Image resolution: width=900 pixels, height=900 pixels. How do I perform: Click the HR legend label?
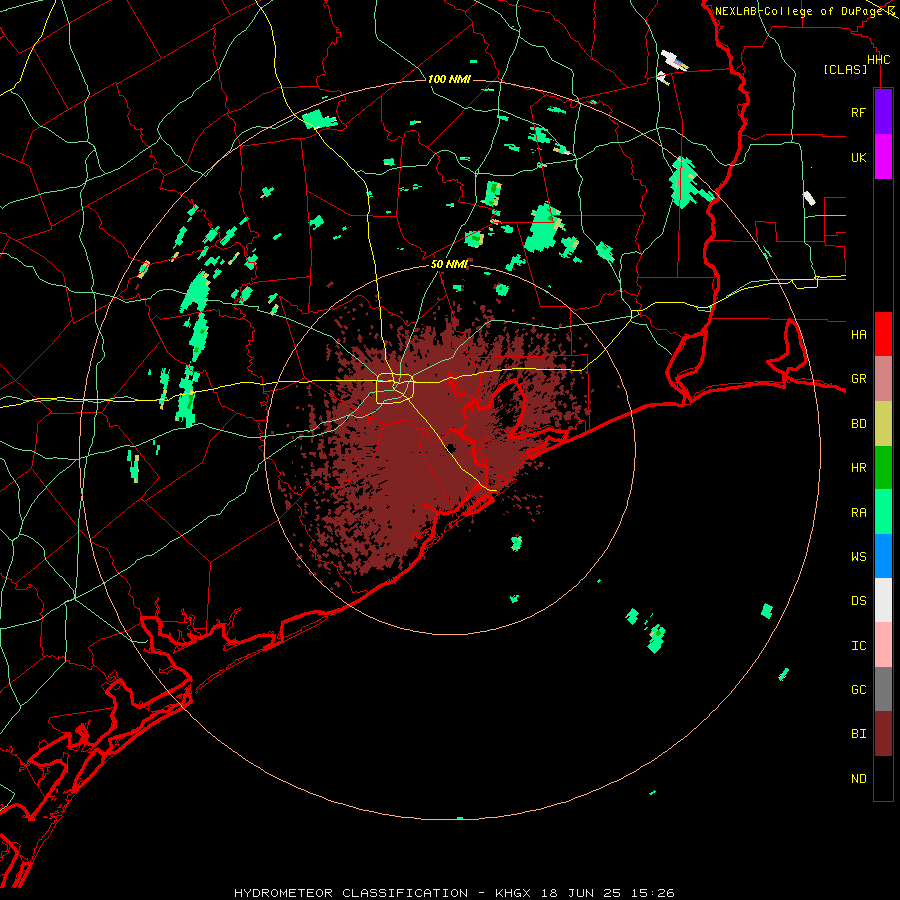(x=859, y=468)
